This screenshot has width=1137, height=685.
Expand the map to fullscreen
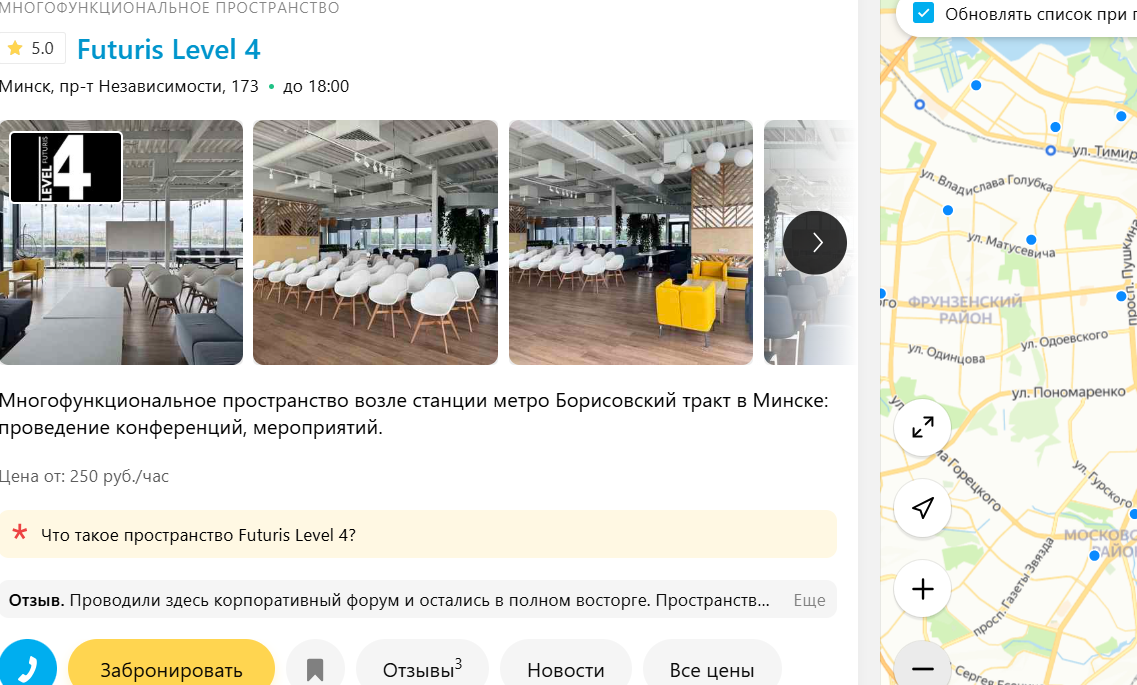click(x=922, y=428)
